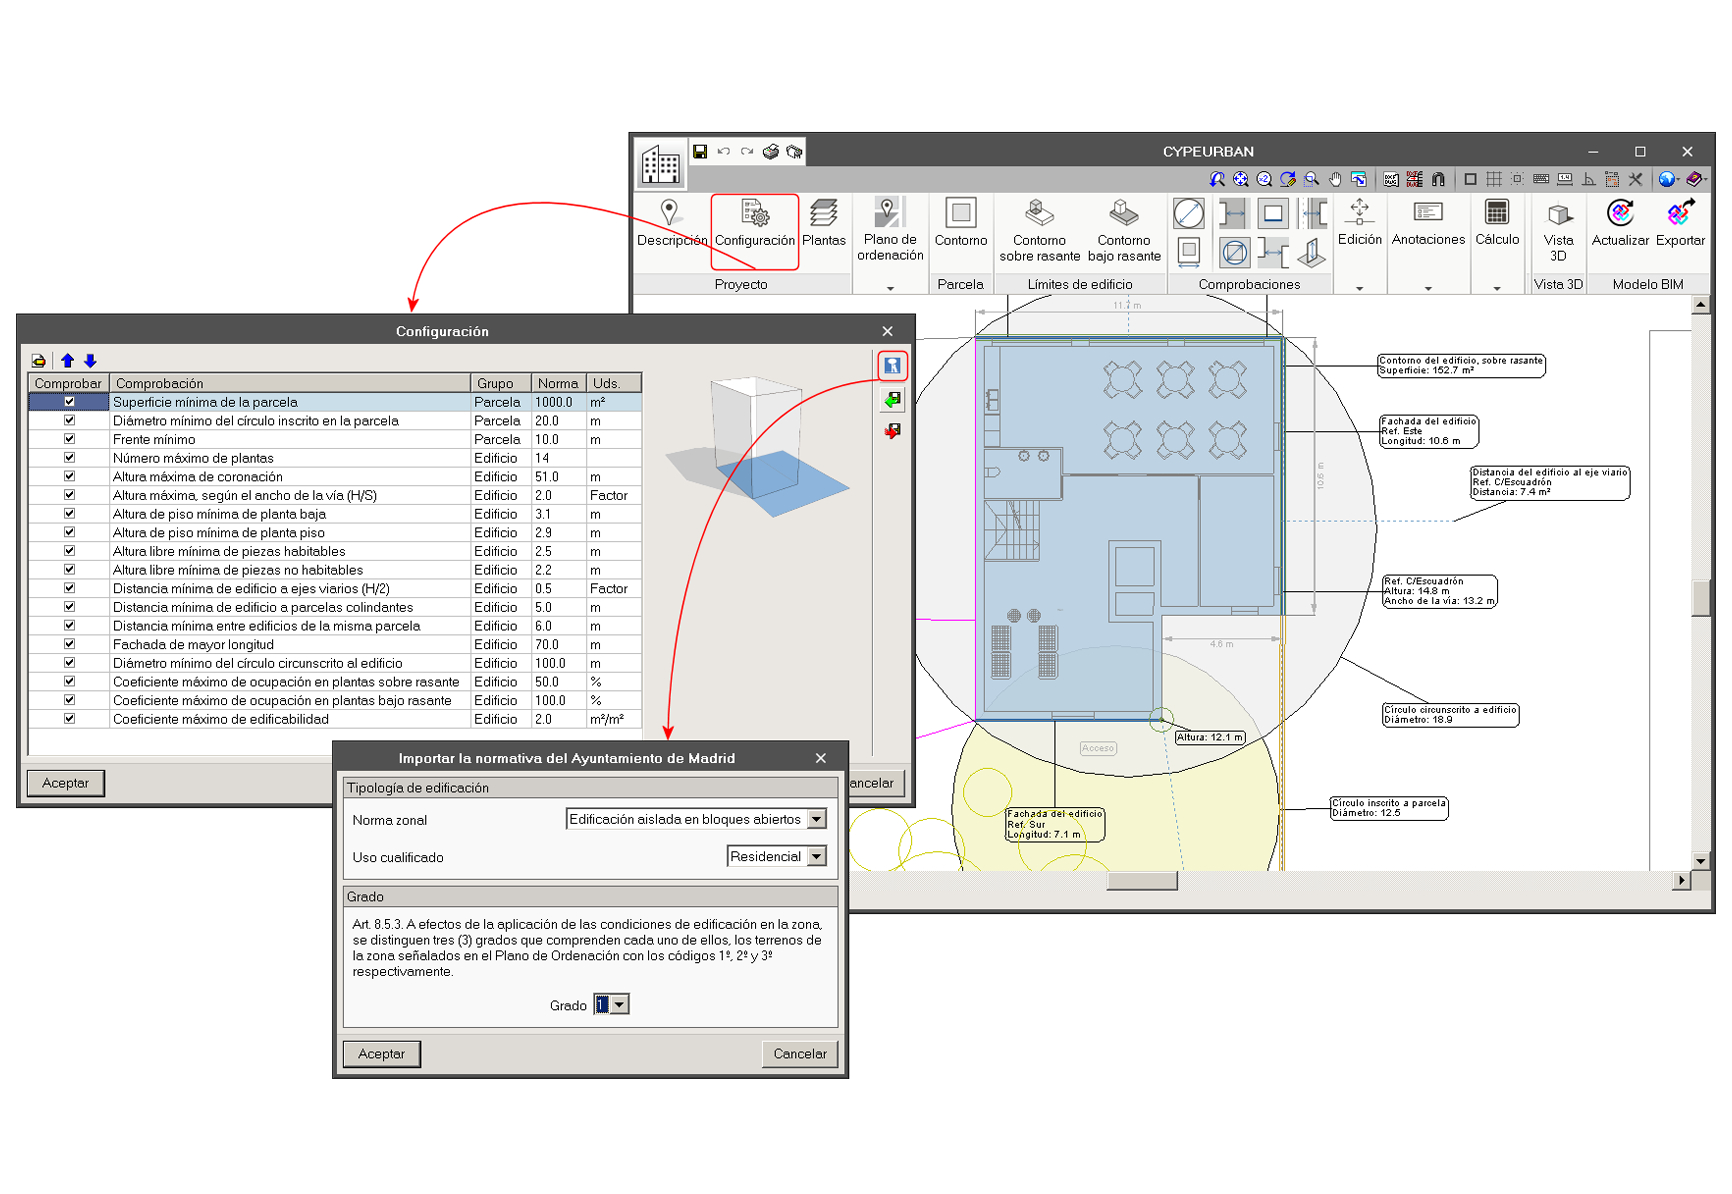Click the Comprobación column header
This screenshot has width=1732, height=1194.
coord(289,383)
